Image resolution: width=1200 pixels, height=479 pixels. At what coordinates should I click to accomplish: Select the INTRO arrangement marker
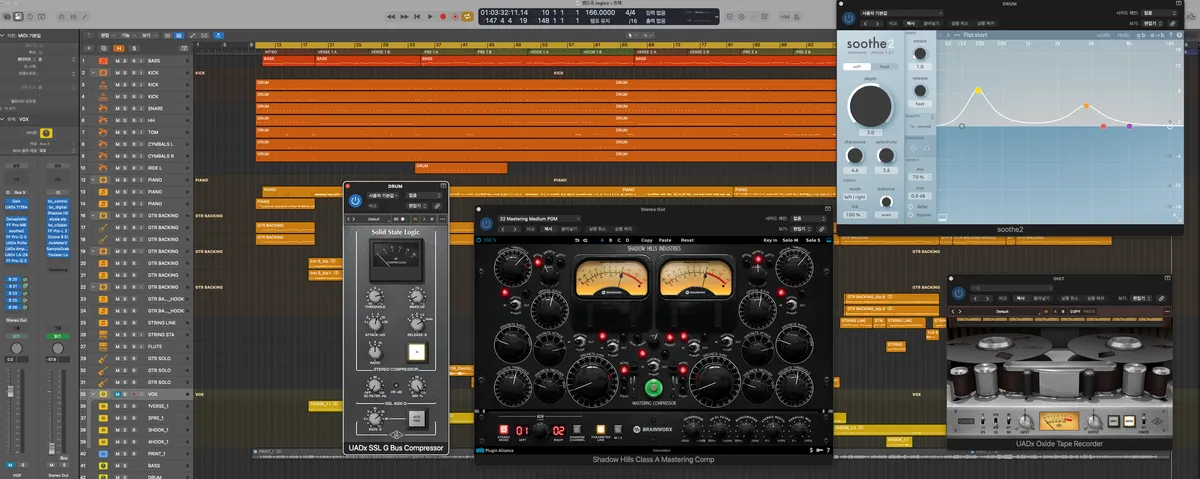point(288,52)
